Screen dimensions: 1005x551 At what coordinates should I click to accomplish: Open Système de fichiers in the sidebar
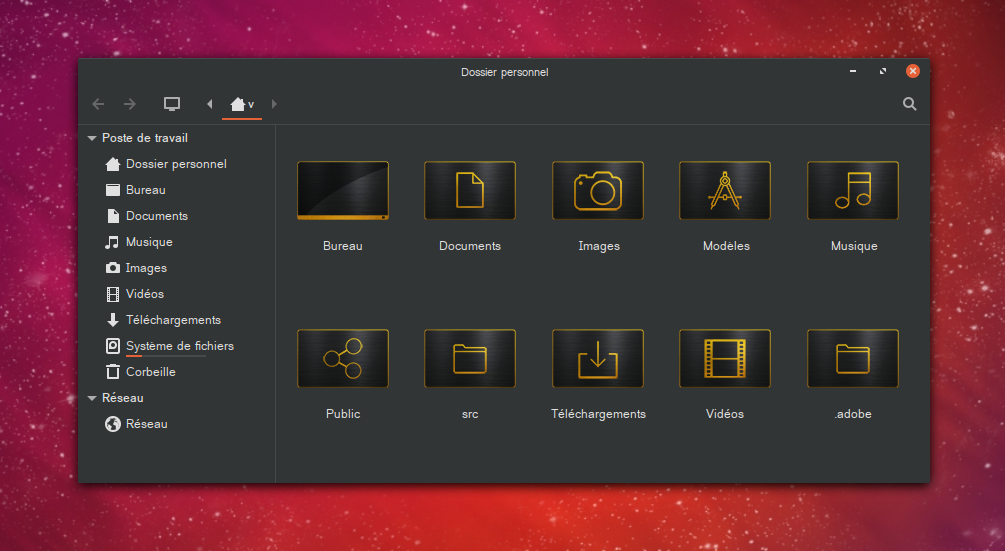pos(169,346)
